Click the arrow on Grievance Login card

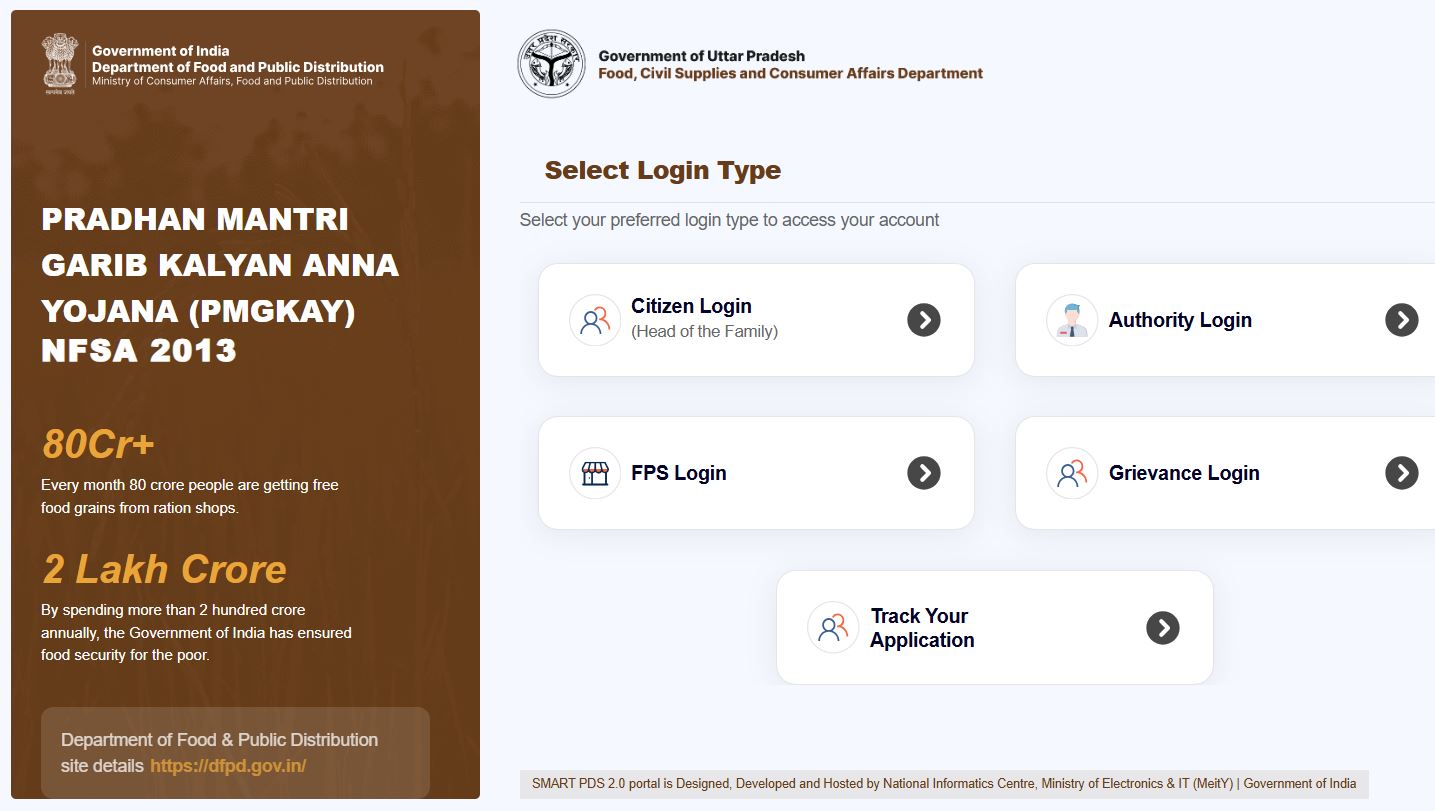pyautogui.click(x=1402, y=473)
